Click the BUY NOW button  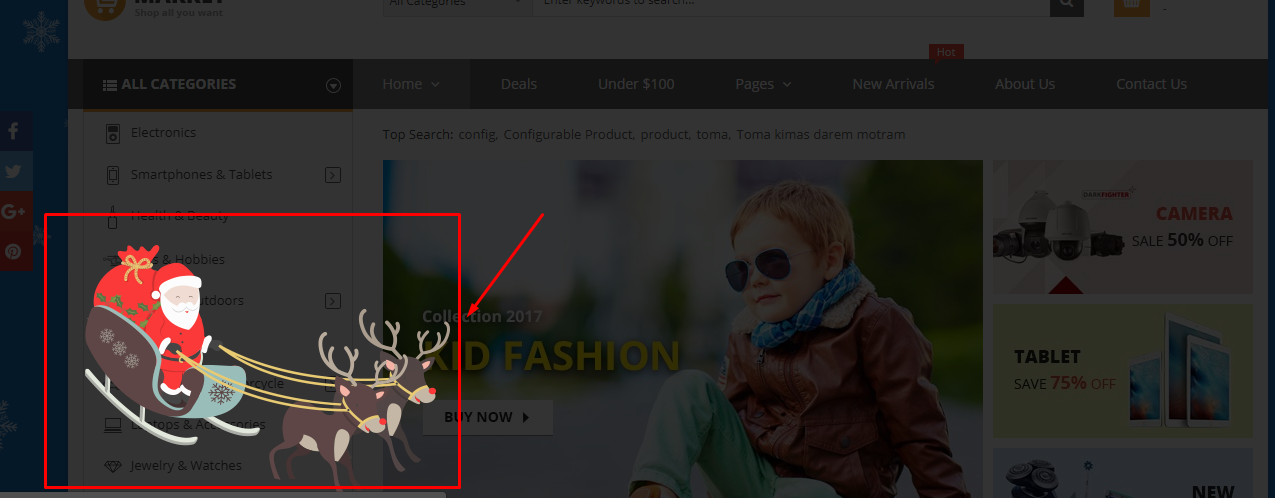click(487, 417)
